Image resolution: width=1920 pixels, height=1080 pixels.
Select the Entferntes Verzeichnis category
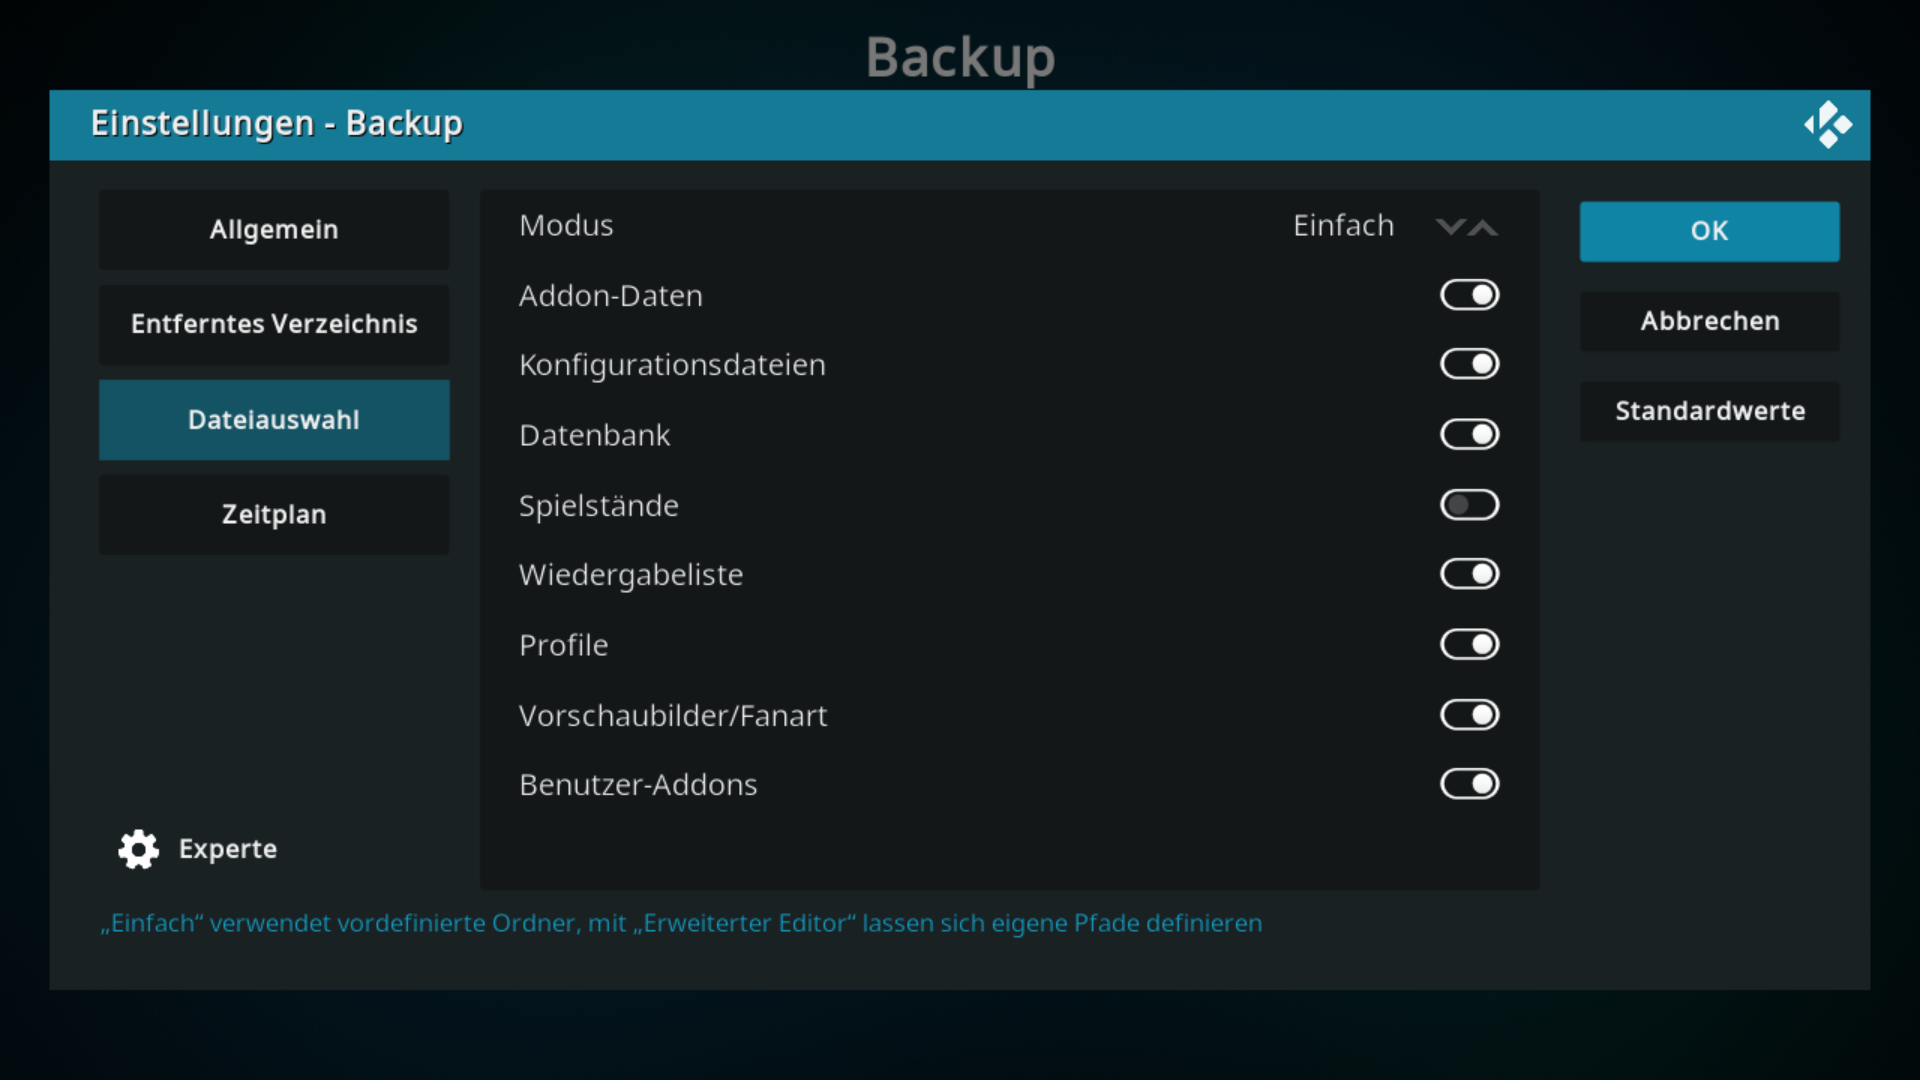274,325
